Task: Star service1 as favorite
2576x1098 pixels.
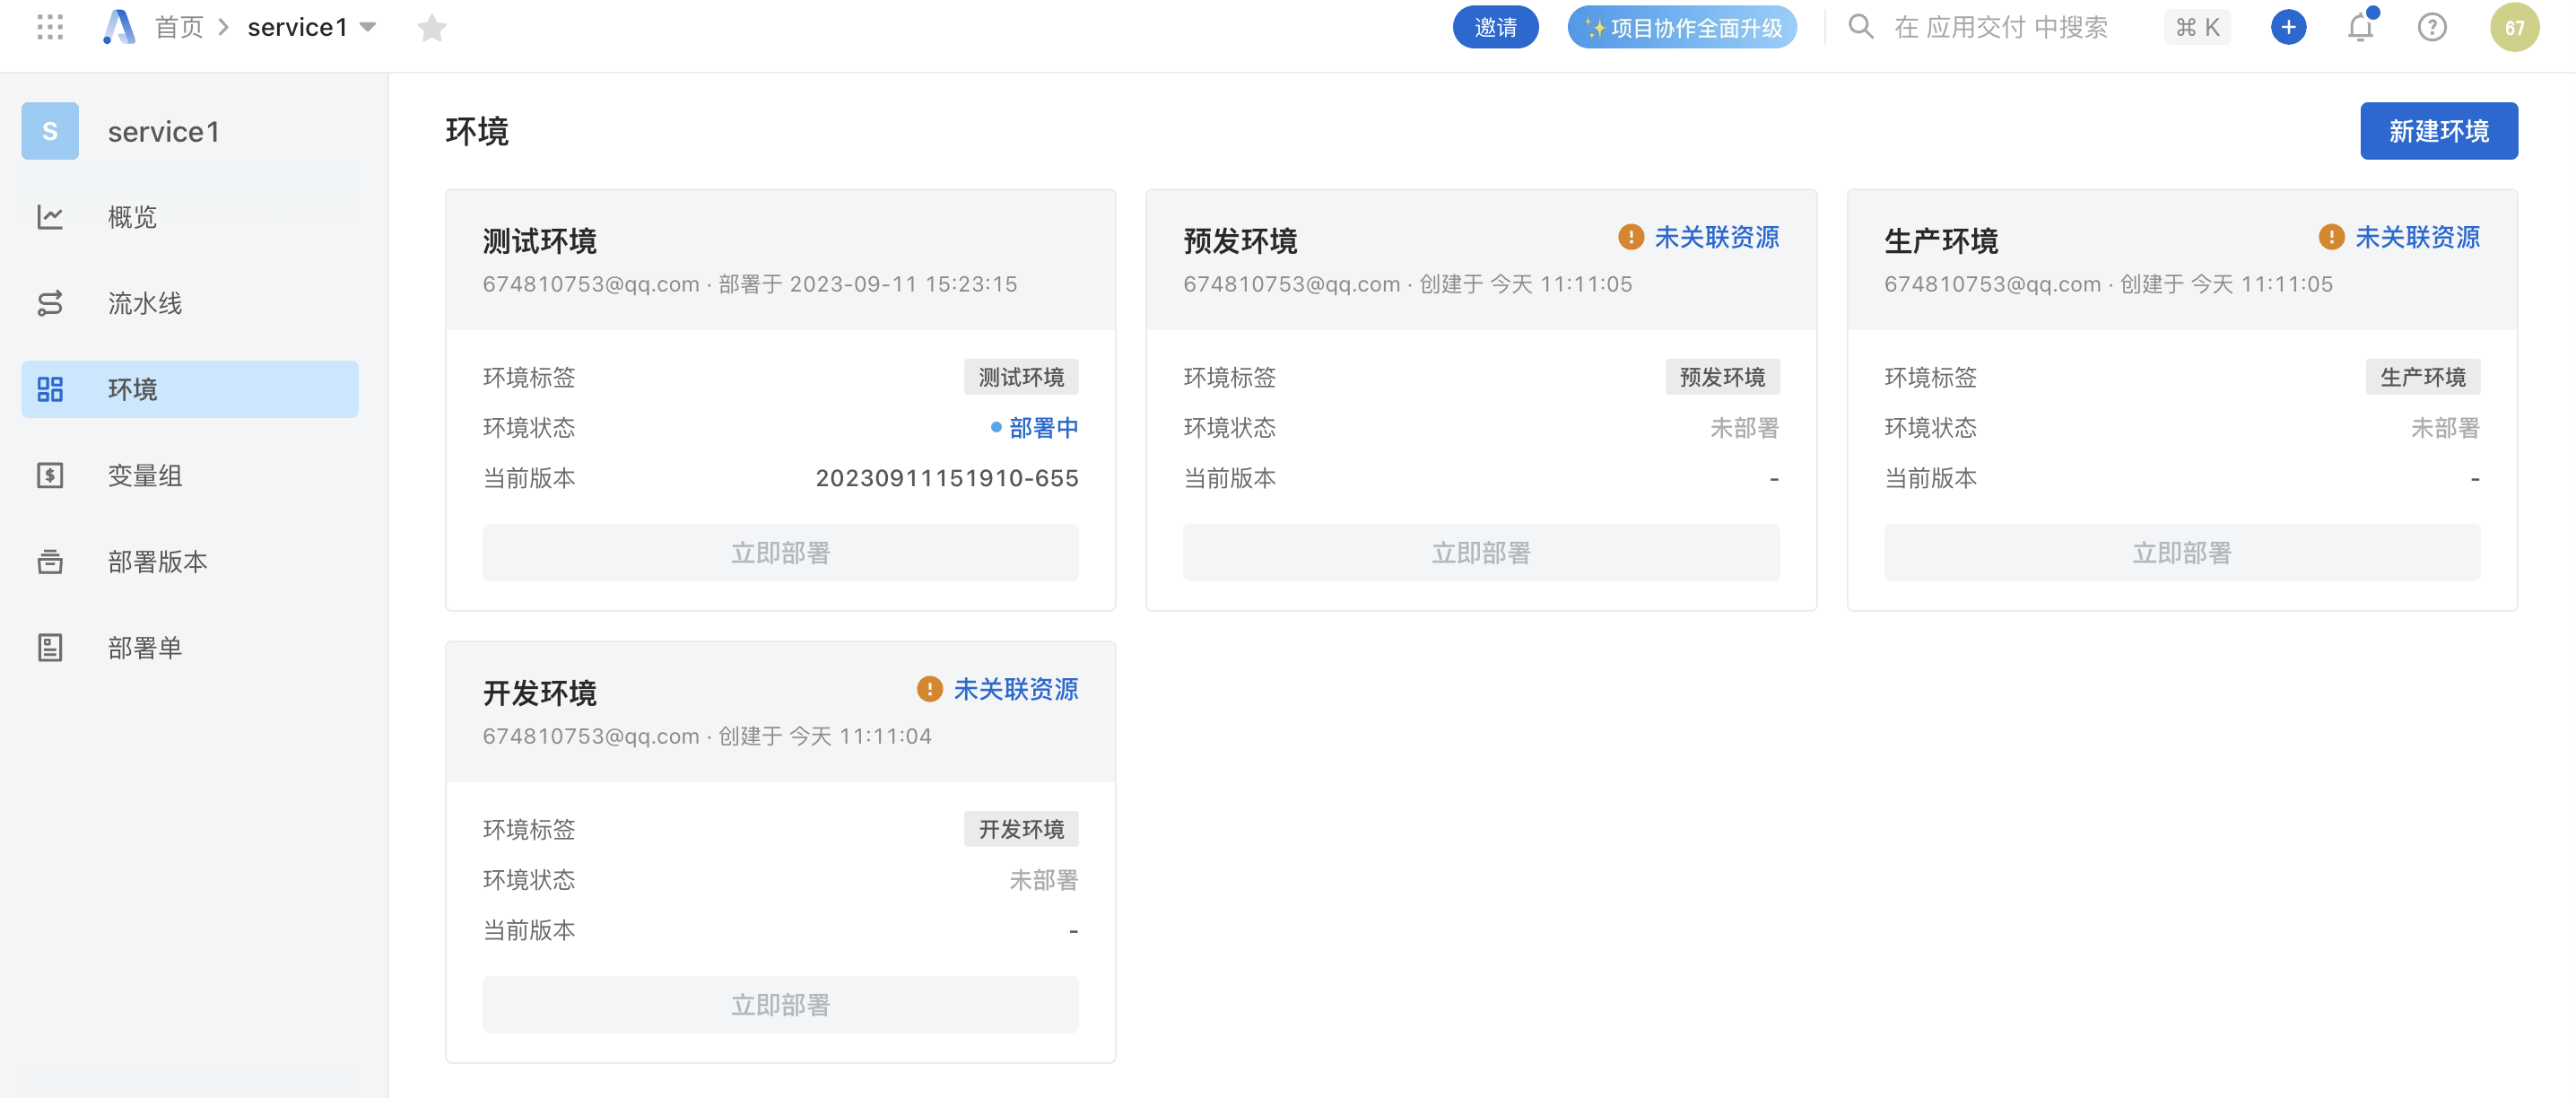Action: [x=432, y=27]
